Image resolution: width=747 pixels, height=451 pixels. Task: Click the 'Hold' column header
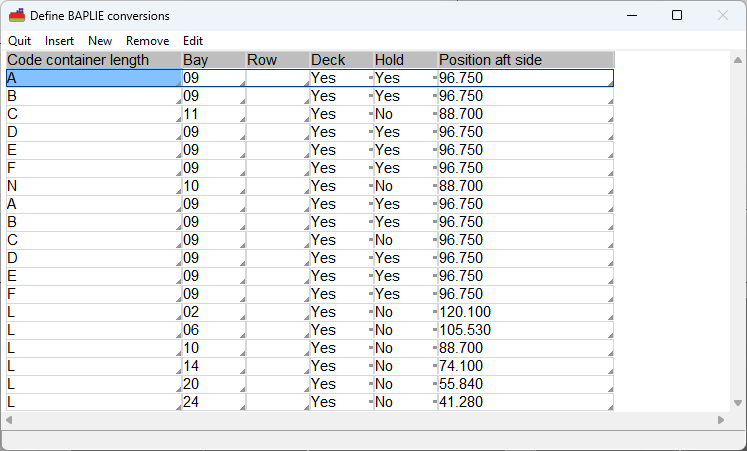tap(405, 60)
